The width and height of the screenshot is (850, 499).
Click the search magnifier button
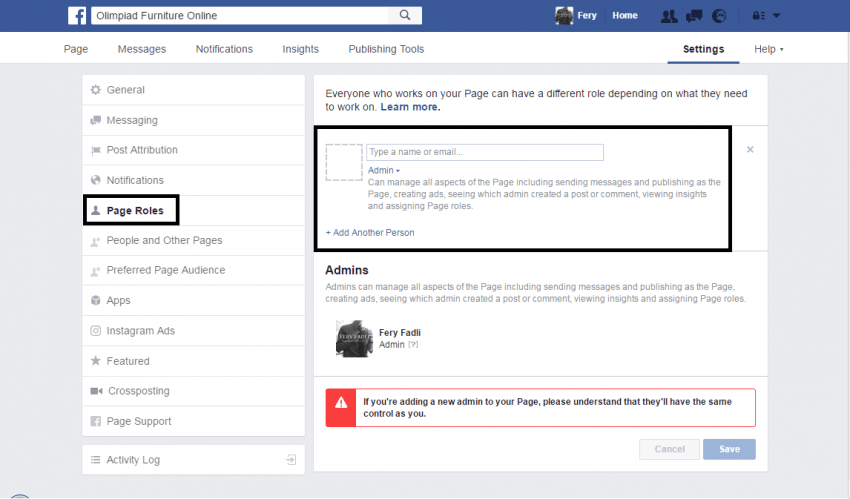[405, 16]
